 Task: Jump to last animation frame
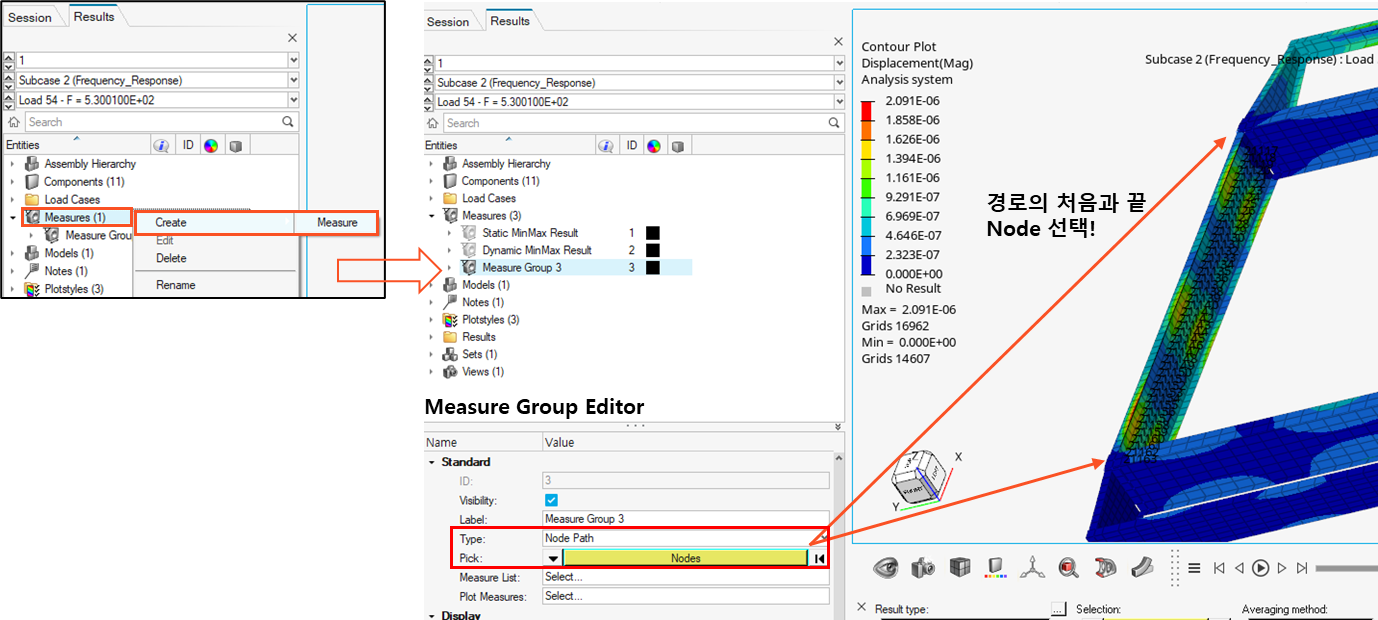(x=1302, y=568)
